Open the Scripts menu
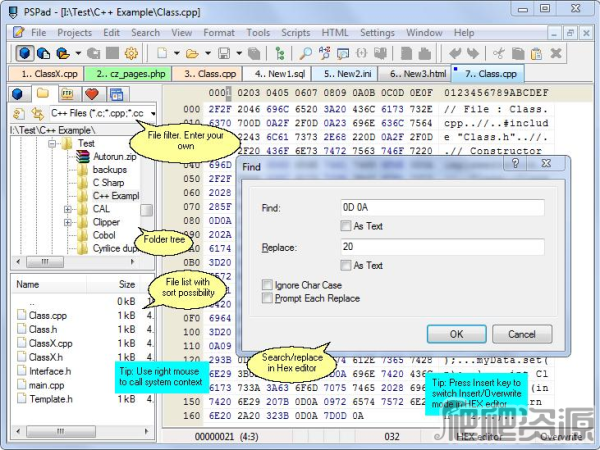 [x=295, y=33]
